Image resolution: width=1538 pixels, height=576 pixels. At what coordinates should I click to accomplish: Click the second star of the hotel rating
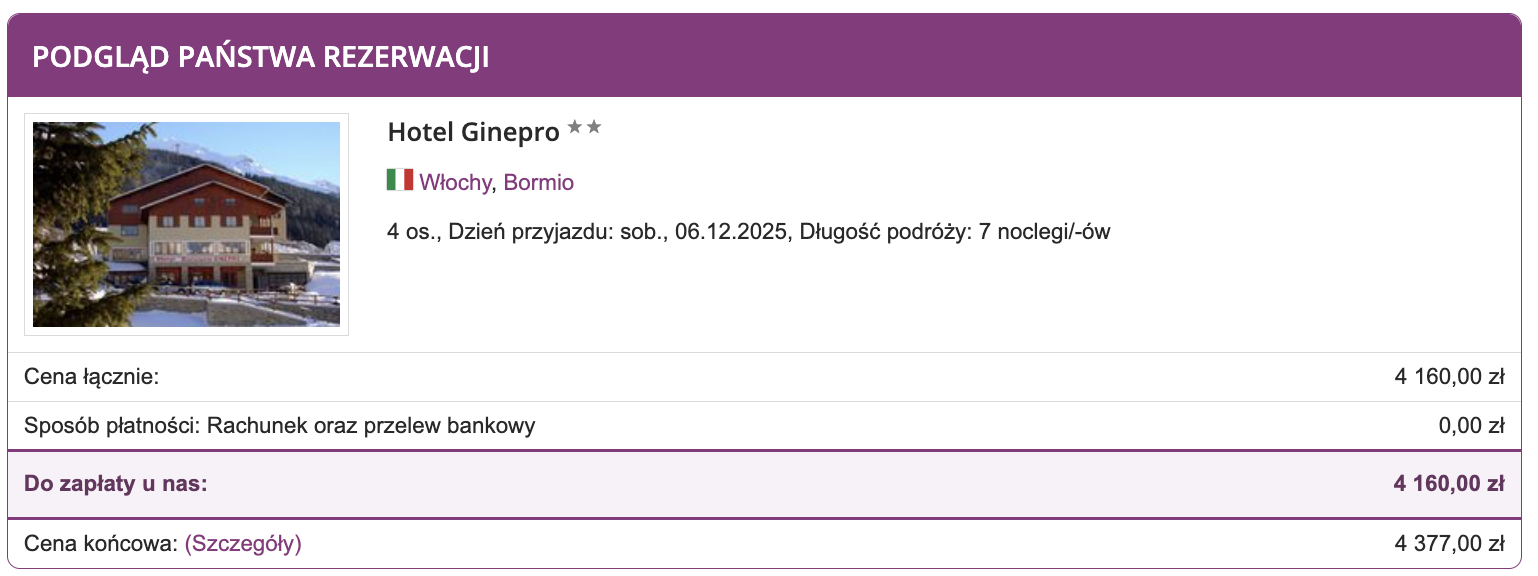596,127
